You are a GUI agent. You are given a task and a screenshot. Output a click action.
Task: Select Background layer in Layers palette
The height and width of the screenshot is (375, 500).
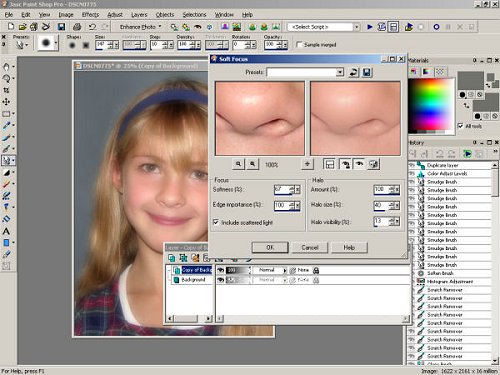[193, 280]
